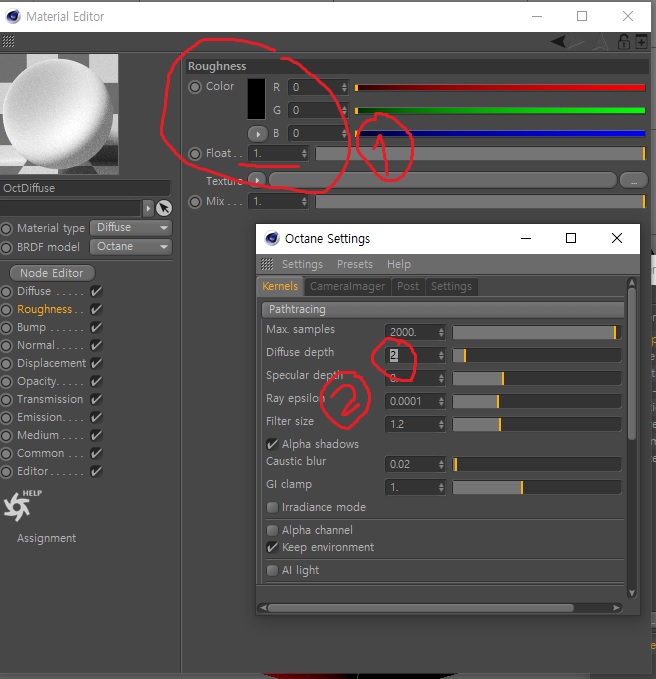Click the grip handle icon in Octane Settings
656x679 pixels.
[267, 264]
